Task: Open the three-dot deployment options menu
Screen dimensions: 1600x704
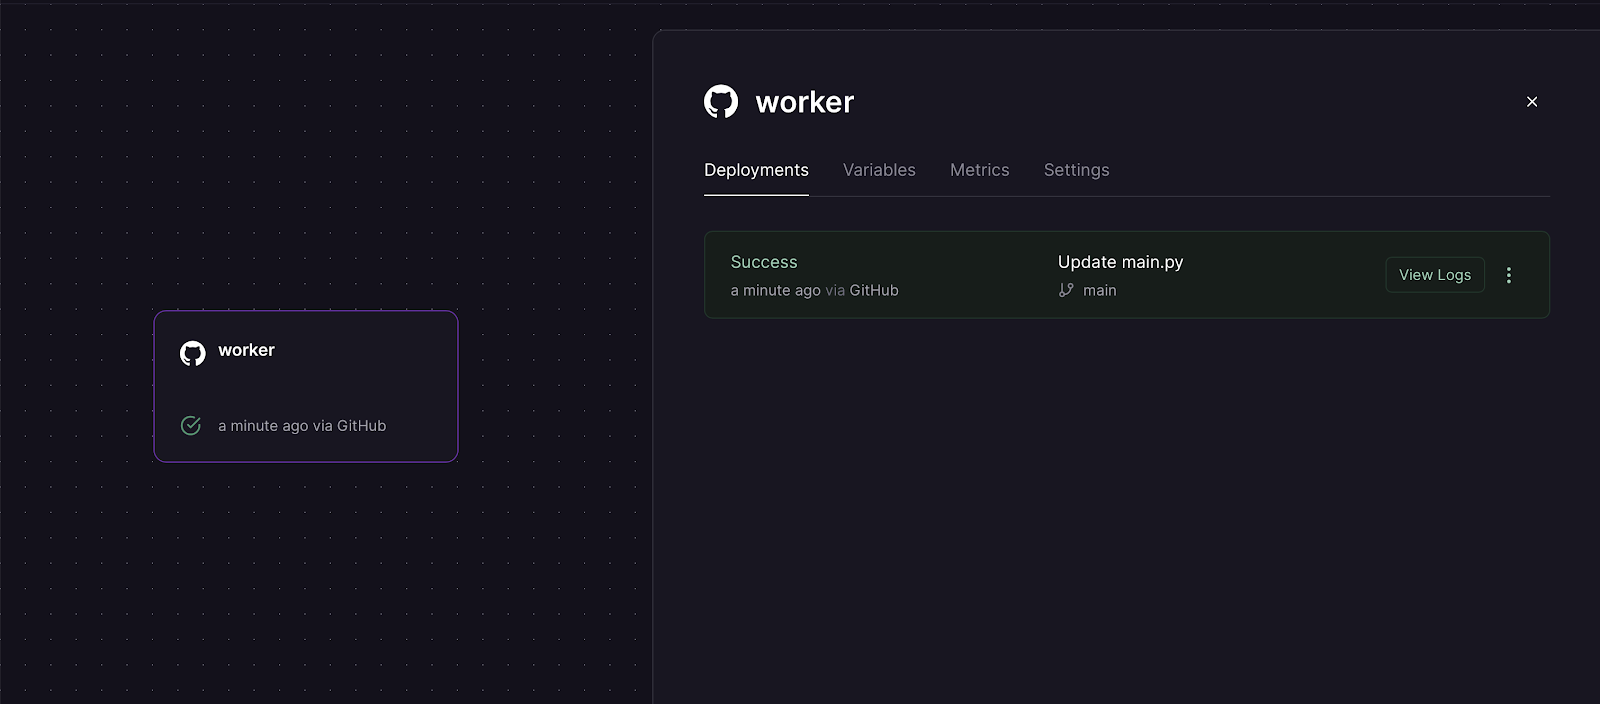Action: coord(1509,275)
